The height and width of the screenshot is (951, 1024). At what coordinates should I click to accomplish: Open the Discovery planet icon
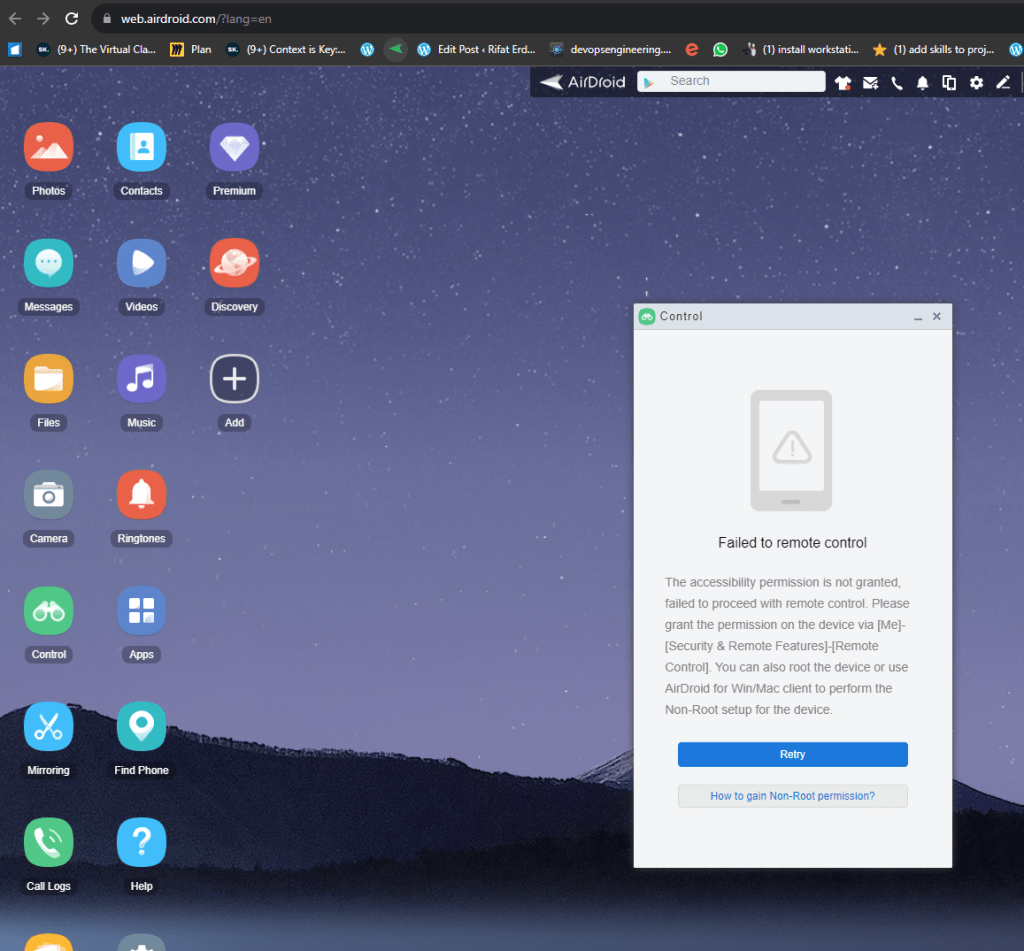pos(234,263)
